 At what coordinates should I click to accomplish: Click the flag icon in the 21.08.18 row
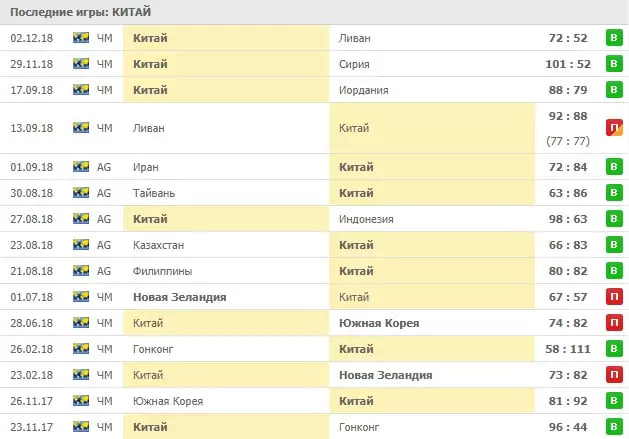(x=81, y=271)
